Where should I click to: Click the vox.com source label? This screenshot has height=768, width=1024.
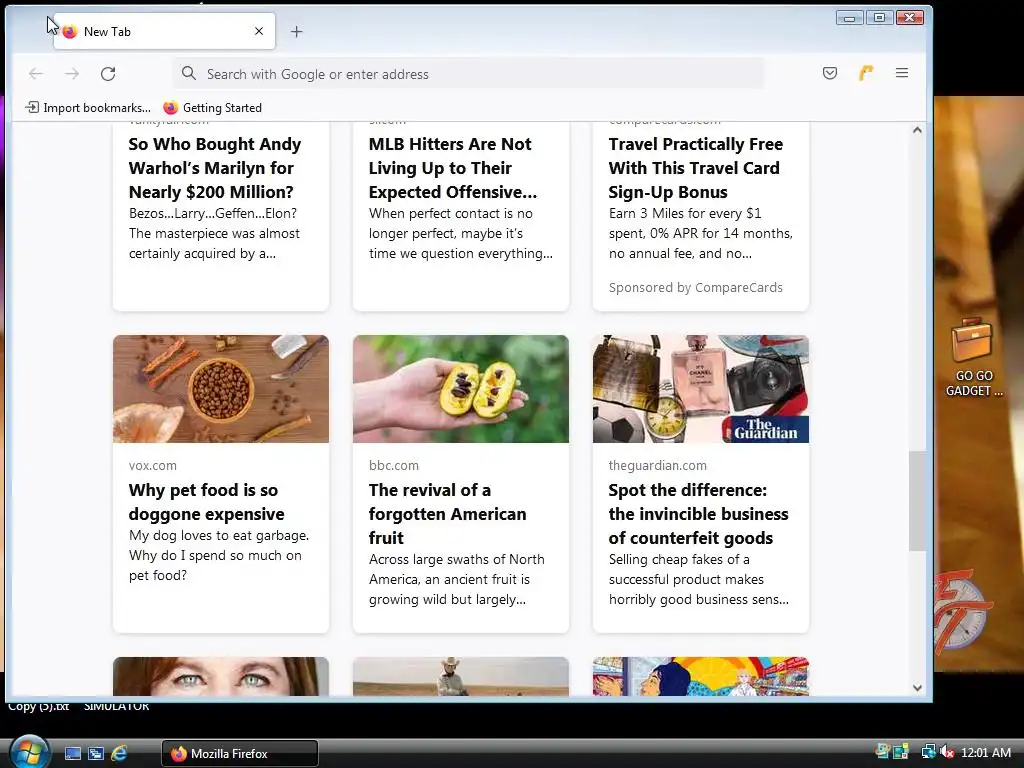153,466
